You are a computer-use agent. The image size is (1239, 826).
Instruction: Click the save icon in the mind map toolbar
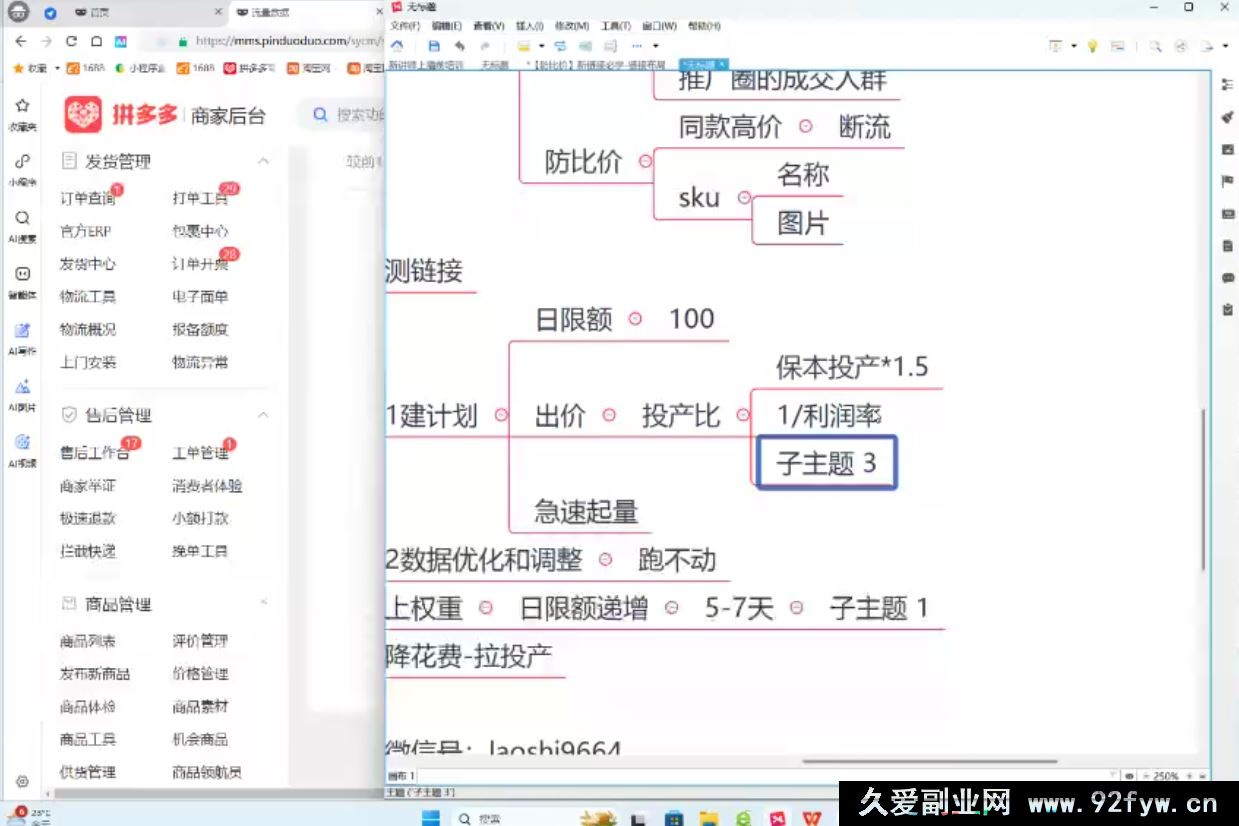point(434,46)
